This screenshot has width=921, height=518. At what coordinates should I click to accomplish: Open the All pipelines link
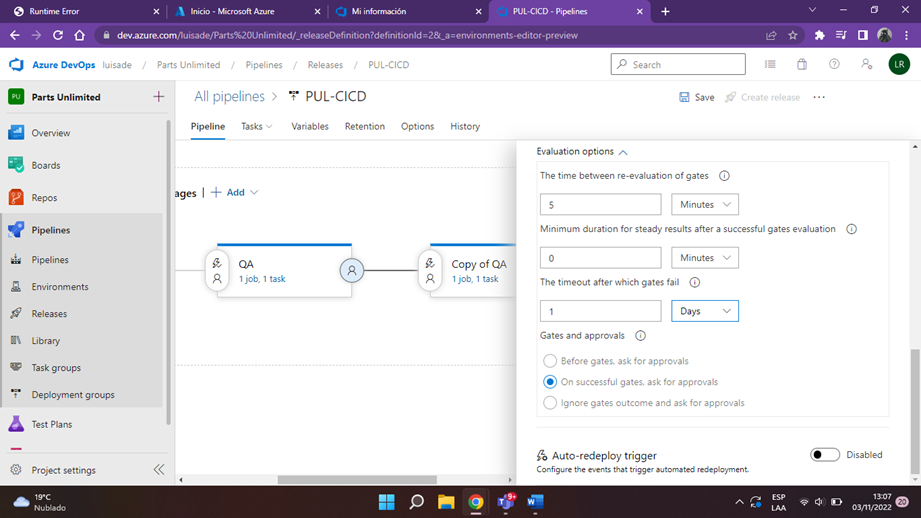coord(230,96)
